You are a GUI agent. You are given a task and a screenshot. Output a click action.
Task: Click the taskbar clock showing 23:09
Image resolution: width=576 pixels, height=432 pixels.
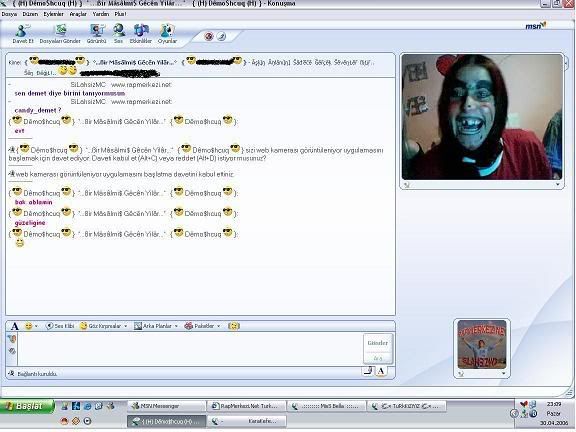(554, 404)
